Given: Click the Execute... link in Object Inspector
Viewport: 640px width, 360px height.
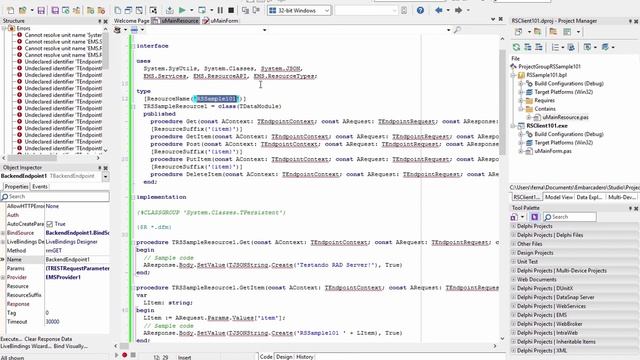Looking at the screenshot, I should point(11,339).
